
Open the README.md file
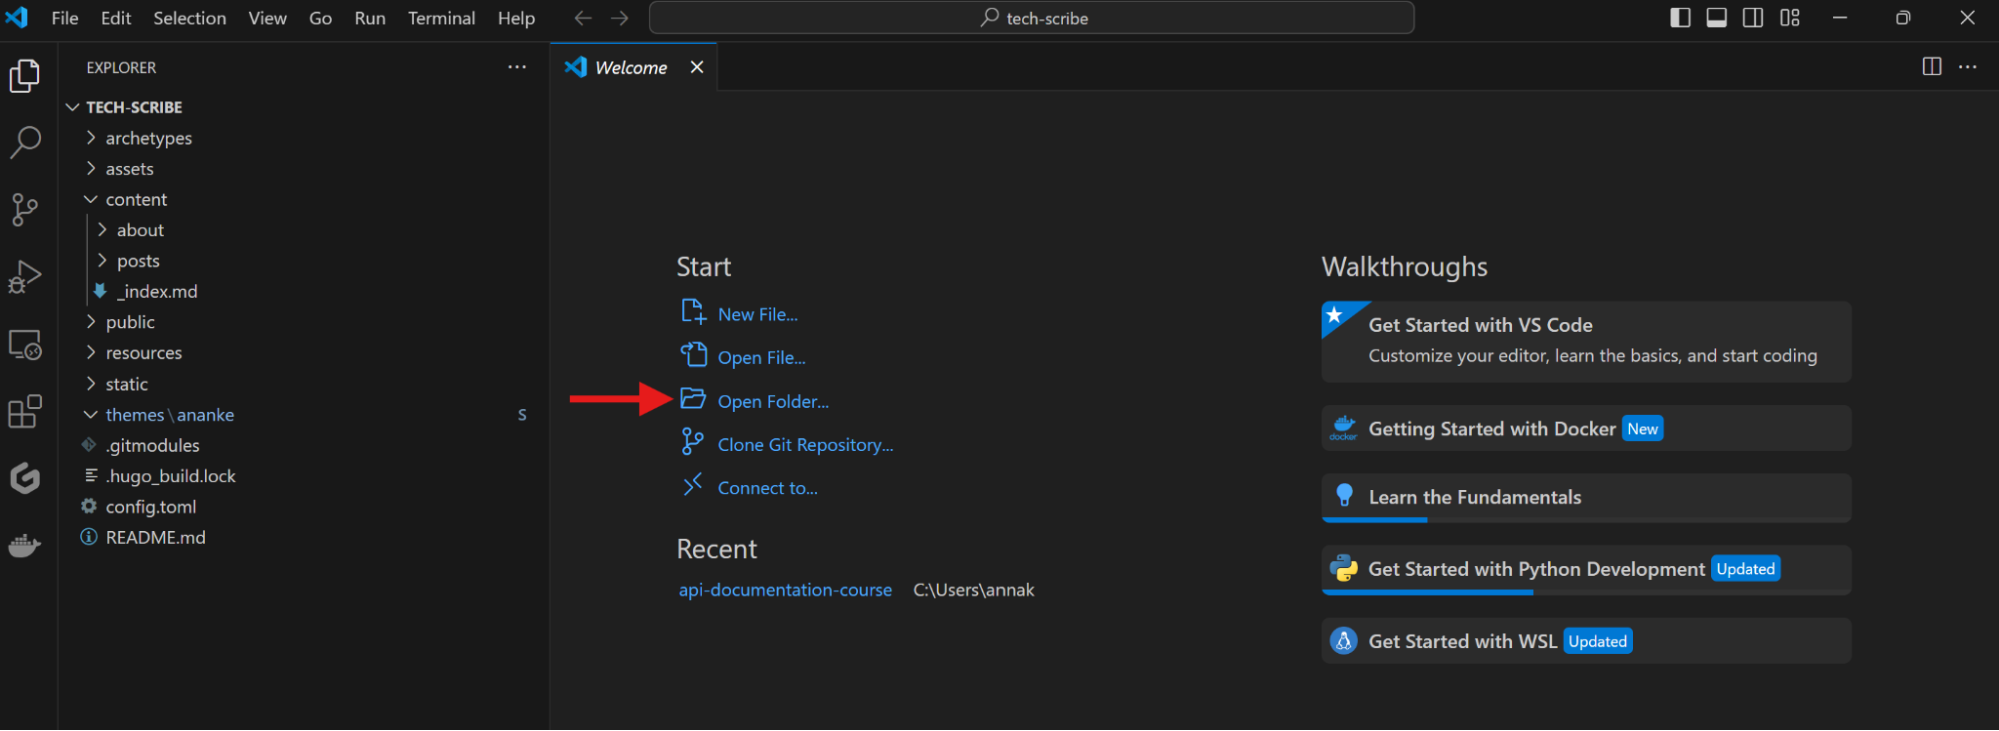pyautogui.click(x=155, y=537)
